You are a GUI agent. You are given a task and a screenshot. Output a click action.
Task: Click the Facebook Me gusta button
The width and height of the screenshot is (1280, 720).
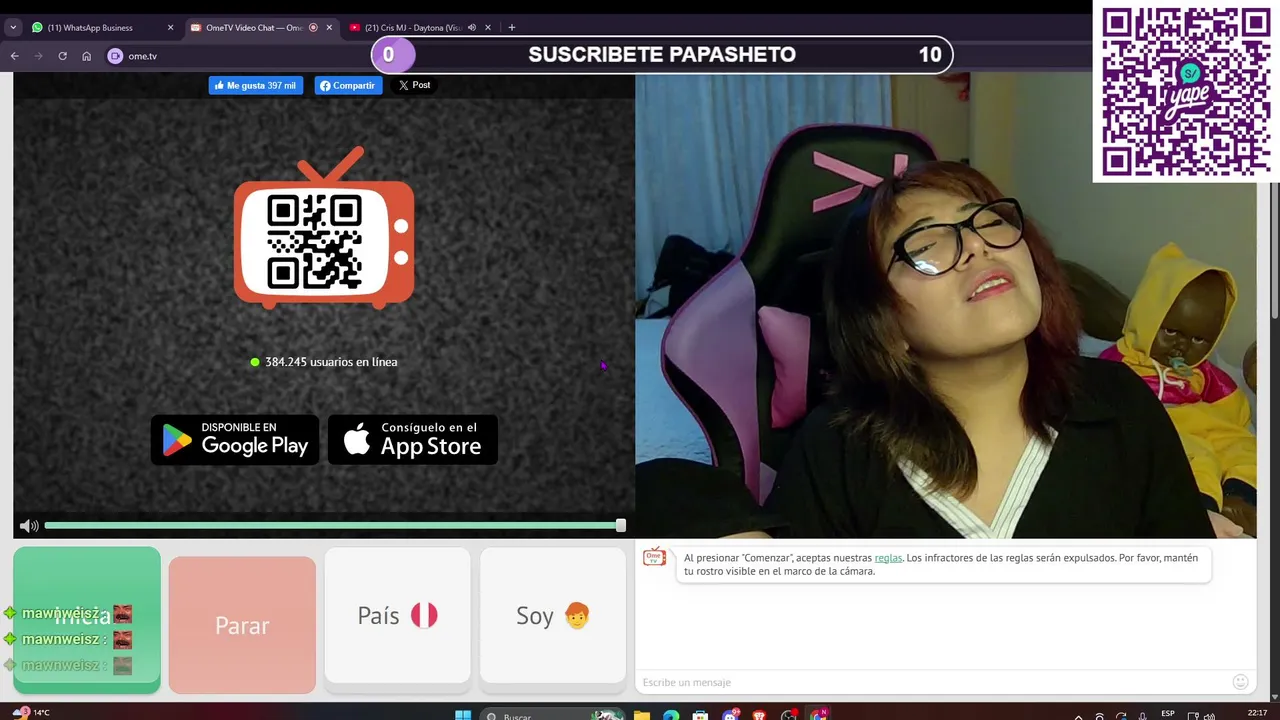(256, 86)
